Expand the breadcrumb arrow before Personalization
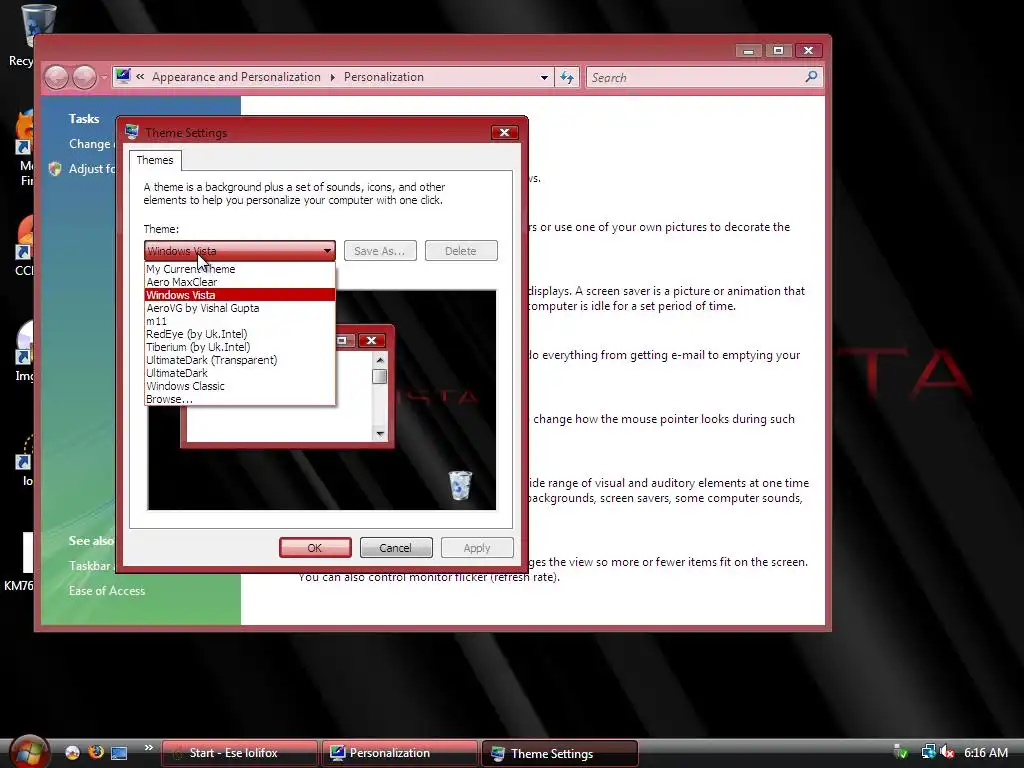1024x768 pixels. click(332, 77)
